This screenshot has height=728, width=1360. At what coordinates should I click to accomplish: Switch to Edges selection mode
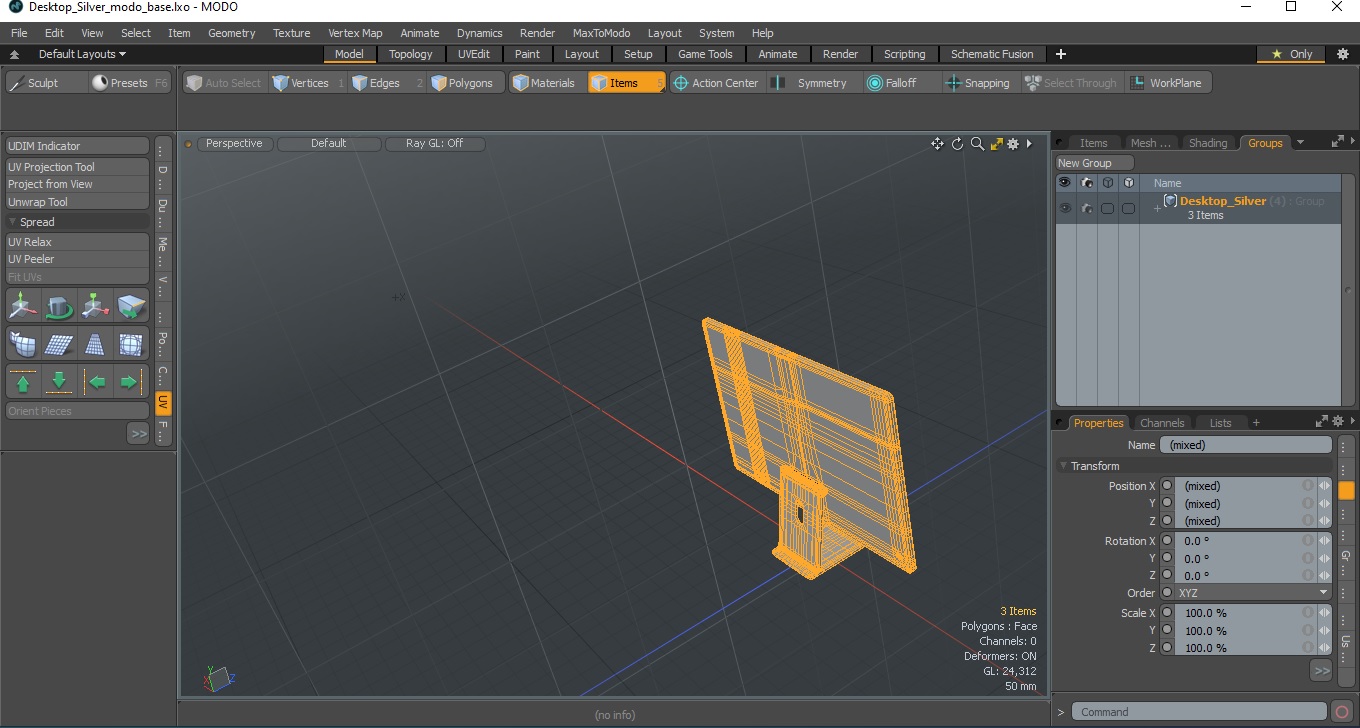[387, 83]
